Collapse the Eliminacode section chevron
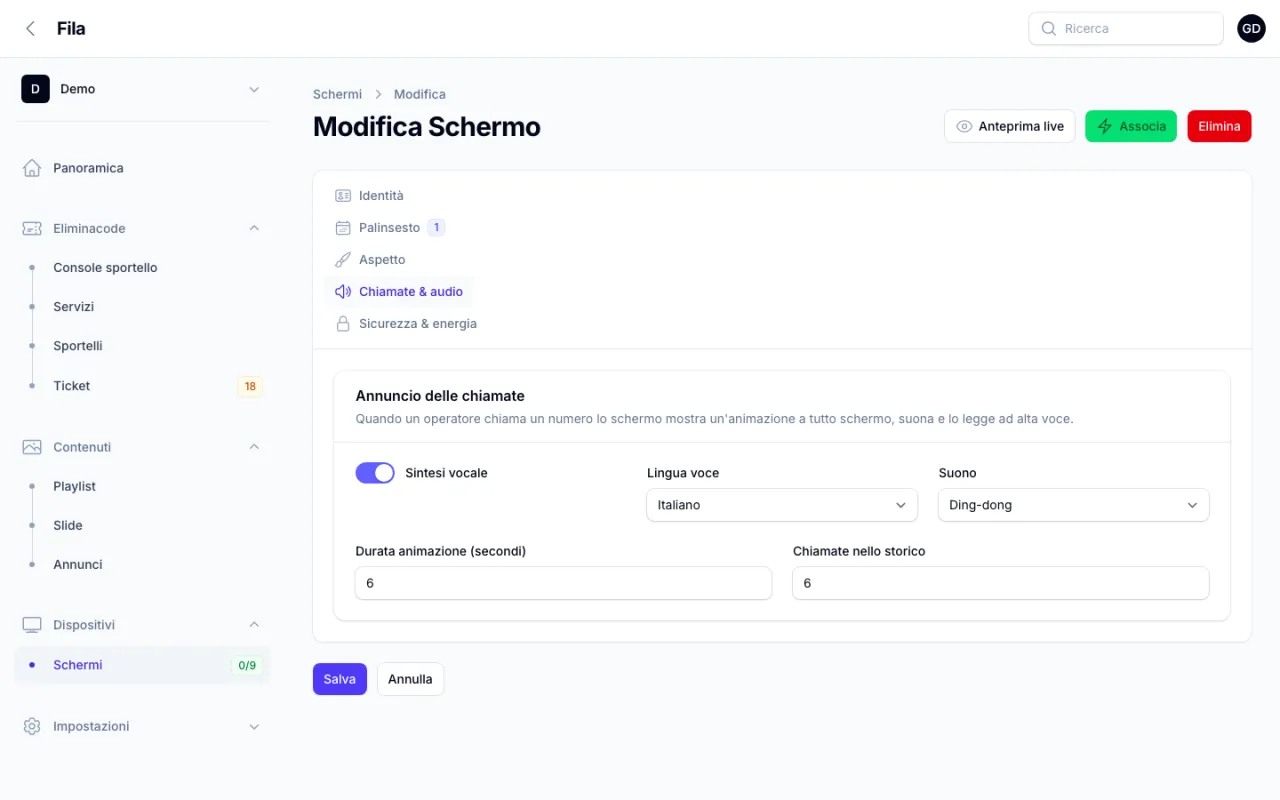 point(254,228)
